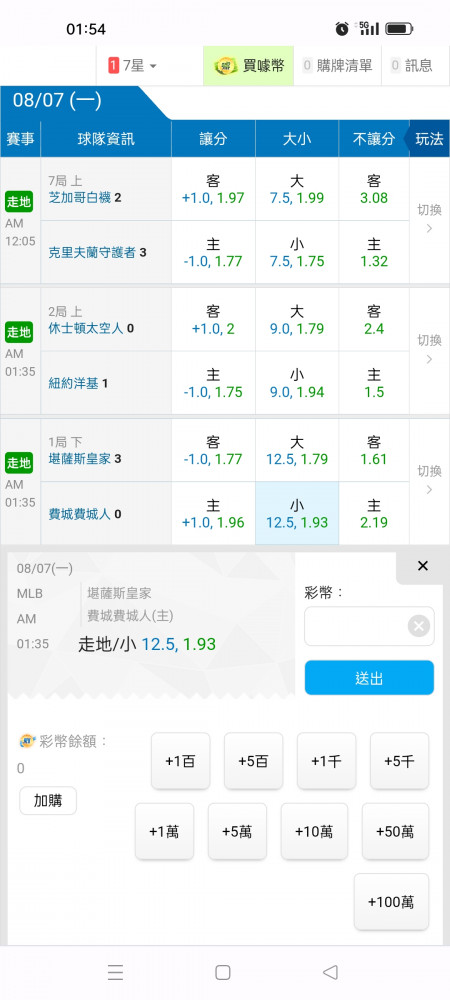Select 大 7.5, 1.99 odds cell
The image size is (450, 1000).
pos(297,189)
